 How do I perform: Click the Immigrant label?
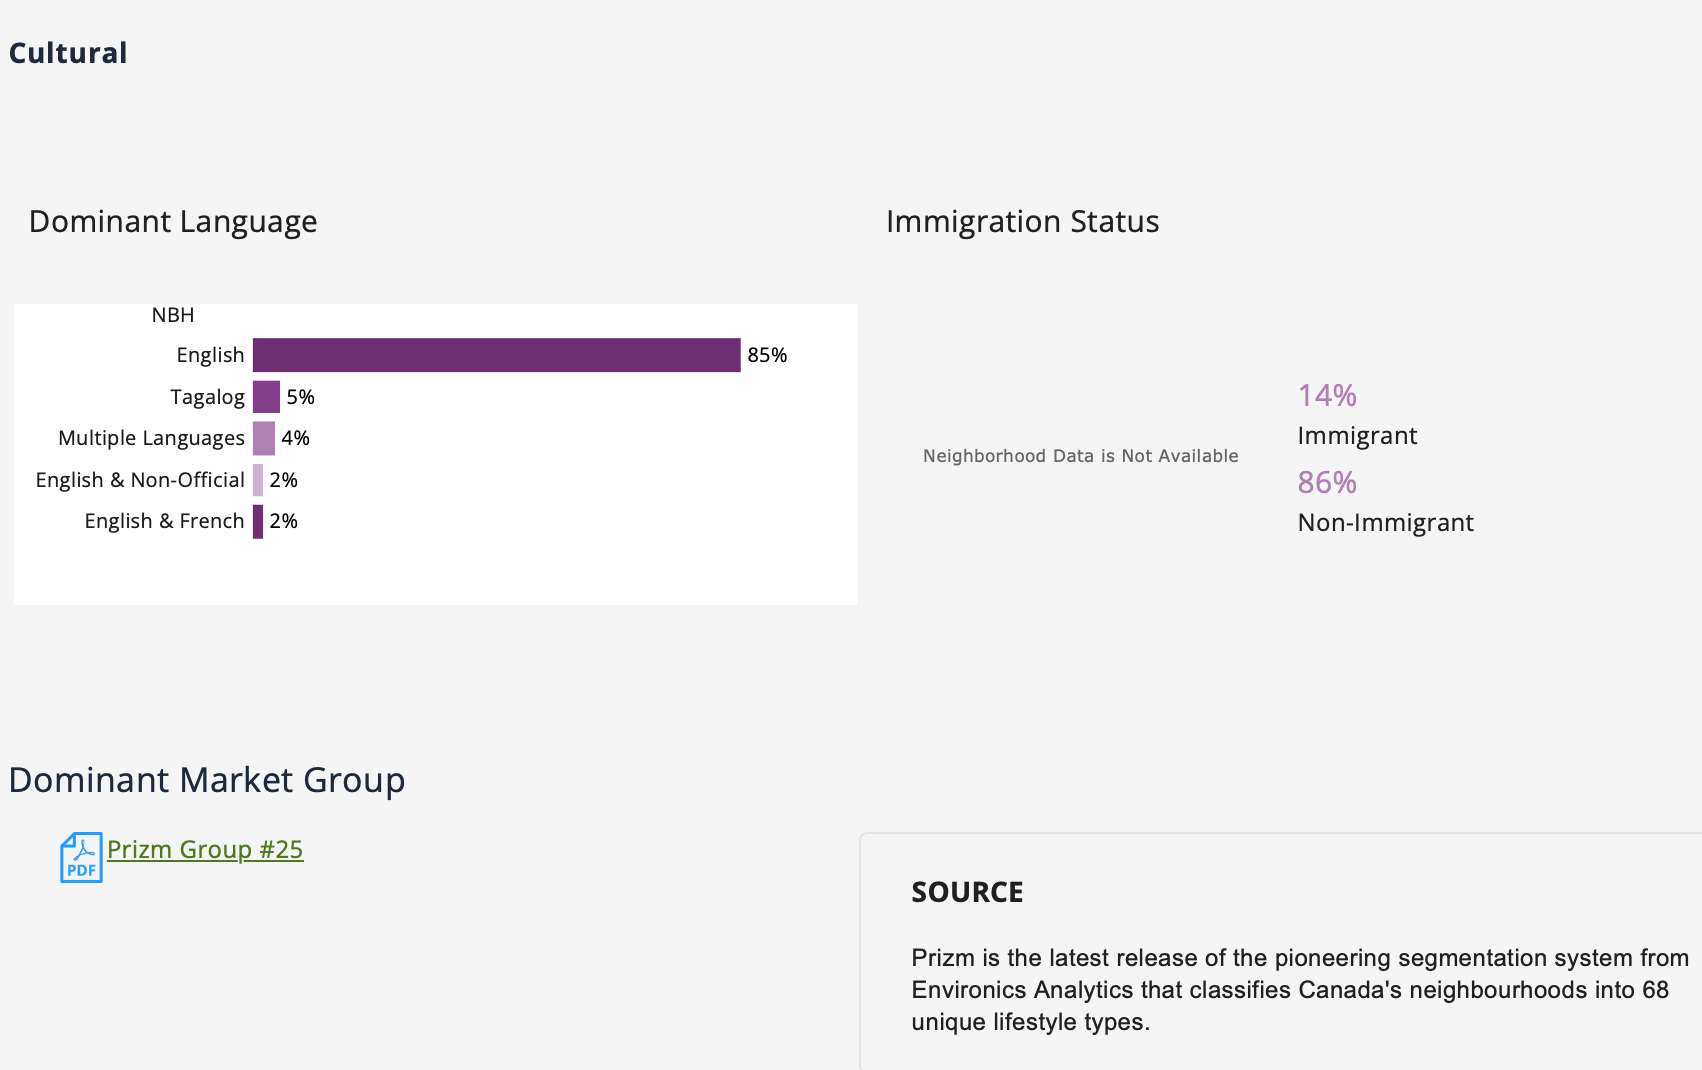pos(1357,436)
